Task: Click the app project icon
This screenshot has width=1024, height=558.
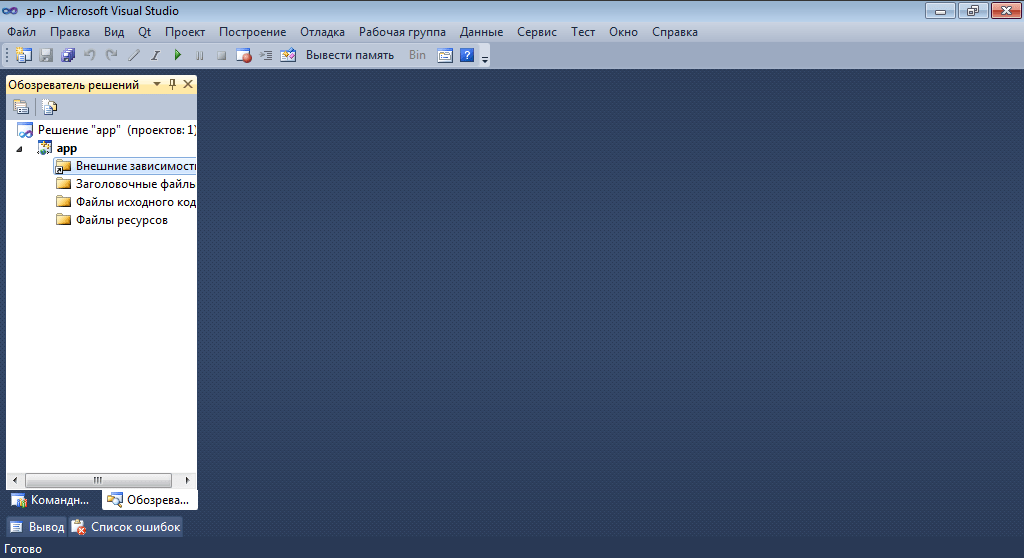Action: point(44,148)
